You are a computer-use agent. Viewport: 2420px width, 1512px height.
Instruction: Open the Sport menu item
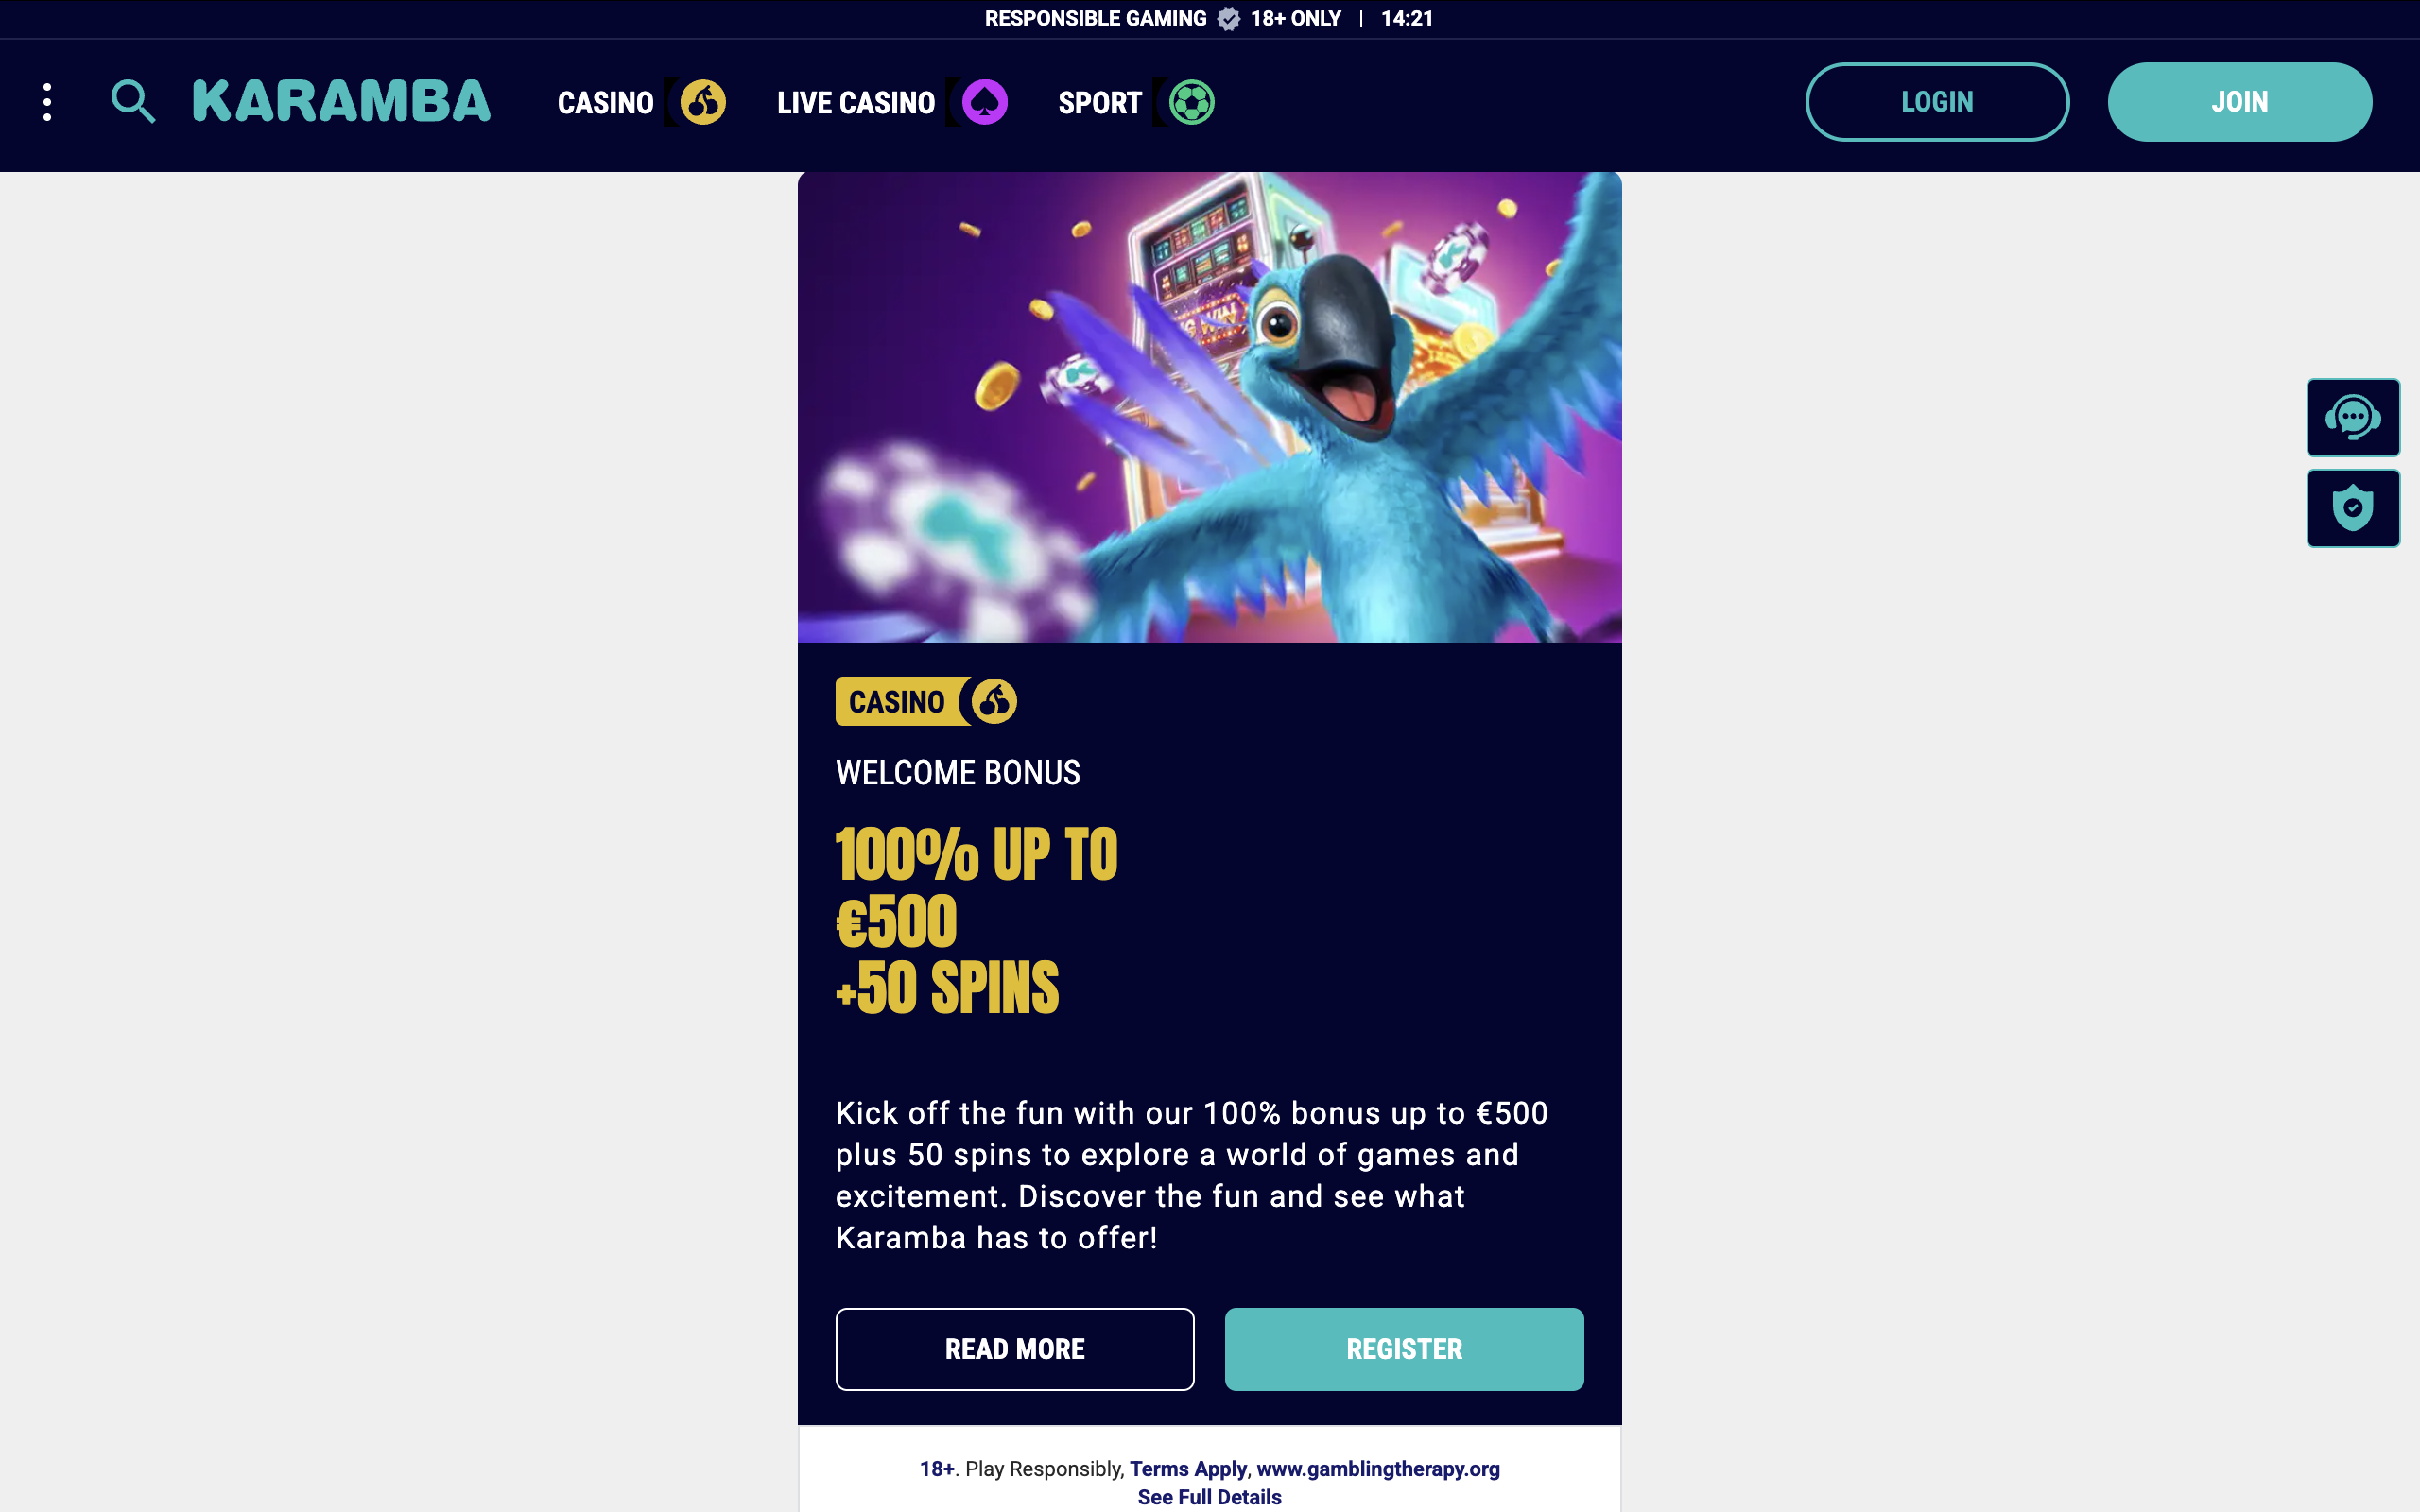(x=1100, y=103)
